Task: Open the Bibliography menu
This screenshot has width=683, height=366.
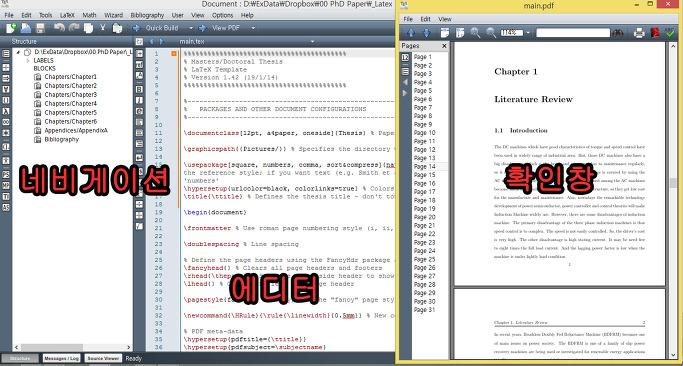Action: (147, 15)
